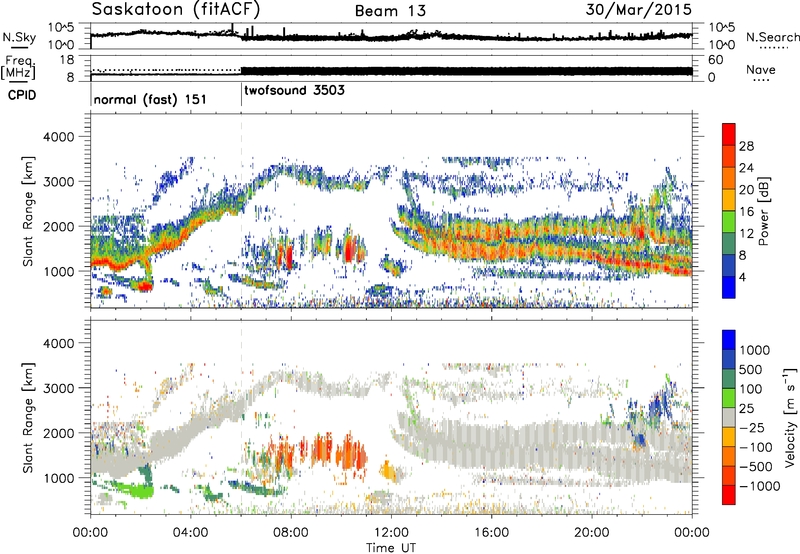Viewport: 800px width, 554px height.
Task: Click the twofsound 3503 CPID entry
Action: 294,91
